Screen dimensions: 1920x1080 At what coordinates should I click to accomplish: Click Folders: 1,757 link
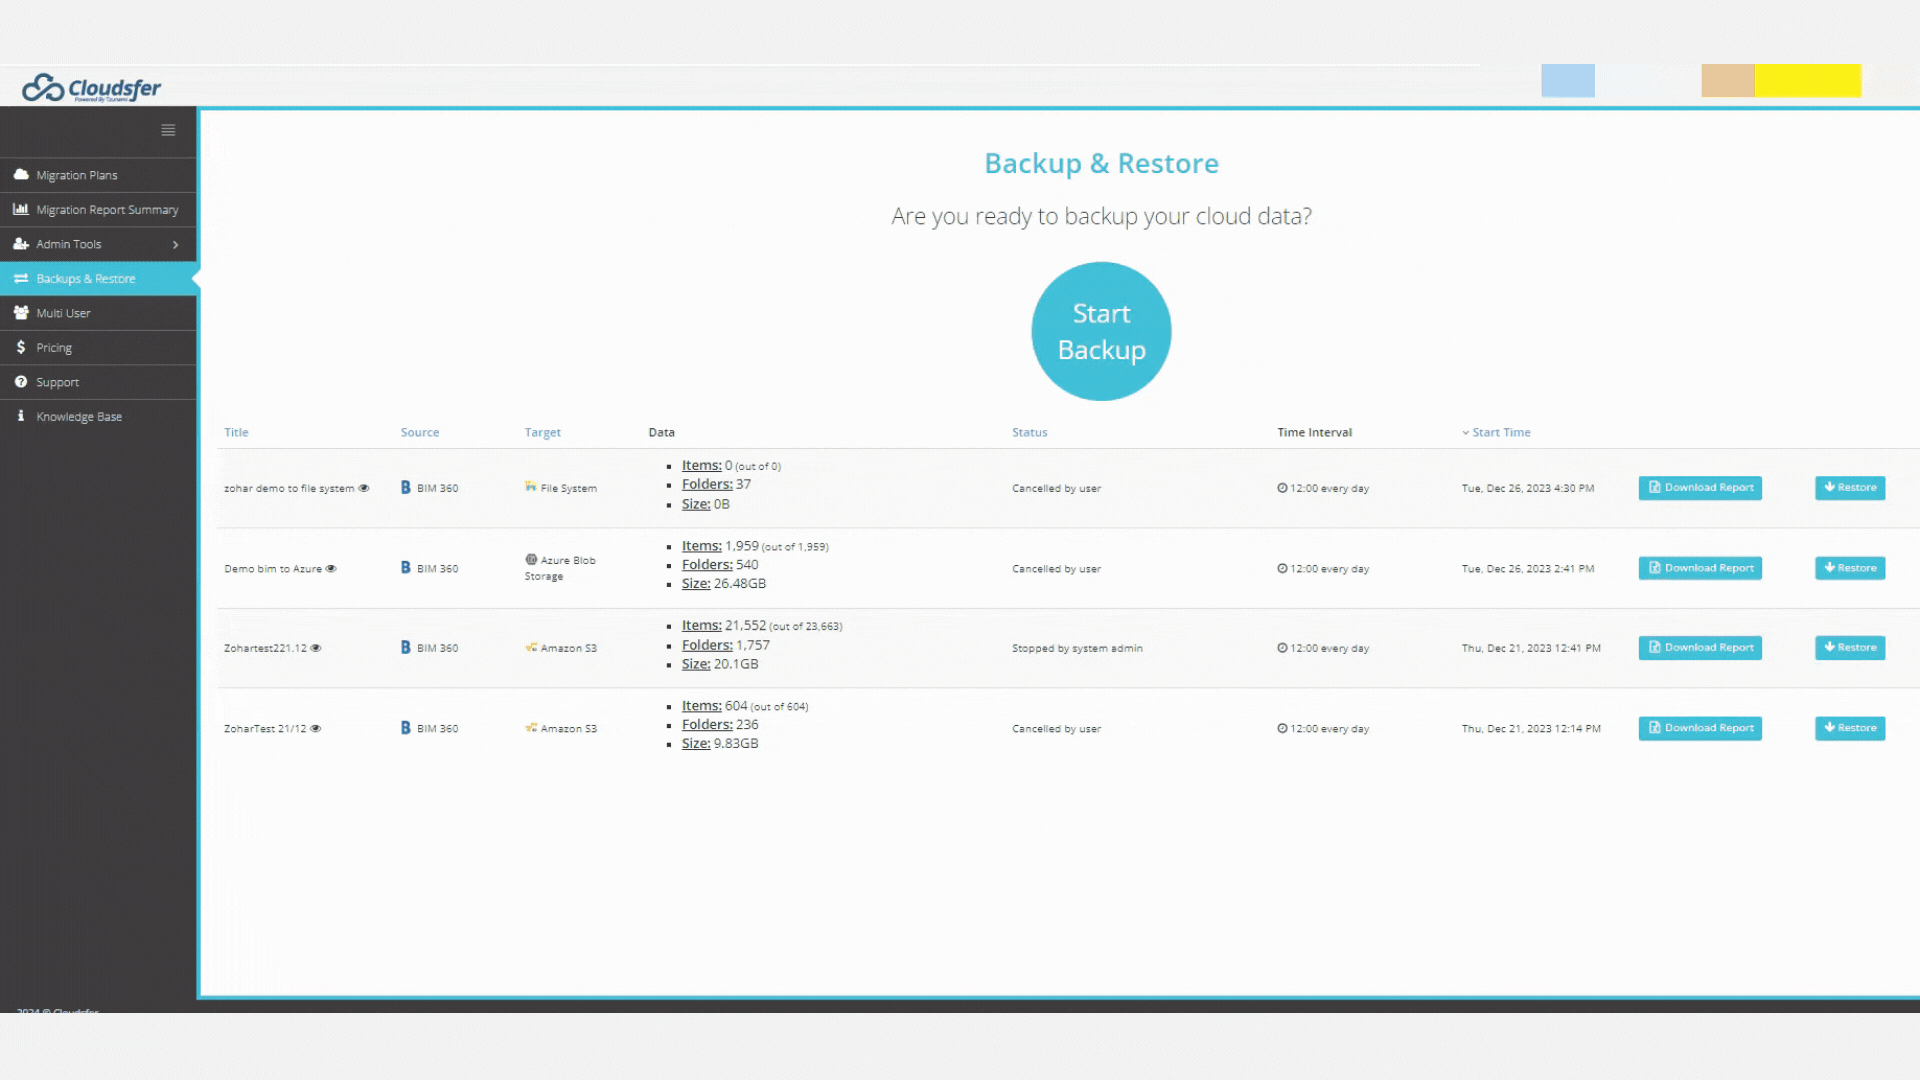[726, 645]
